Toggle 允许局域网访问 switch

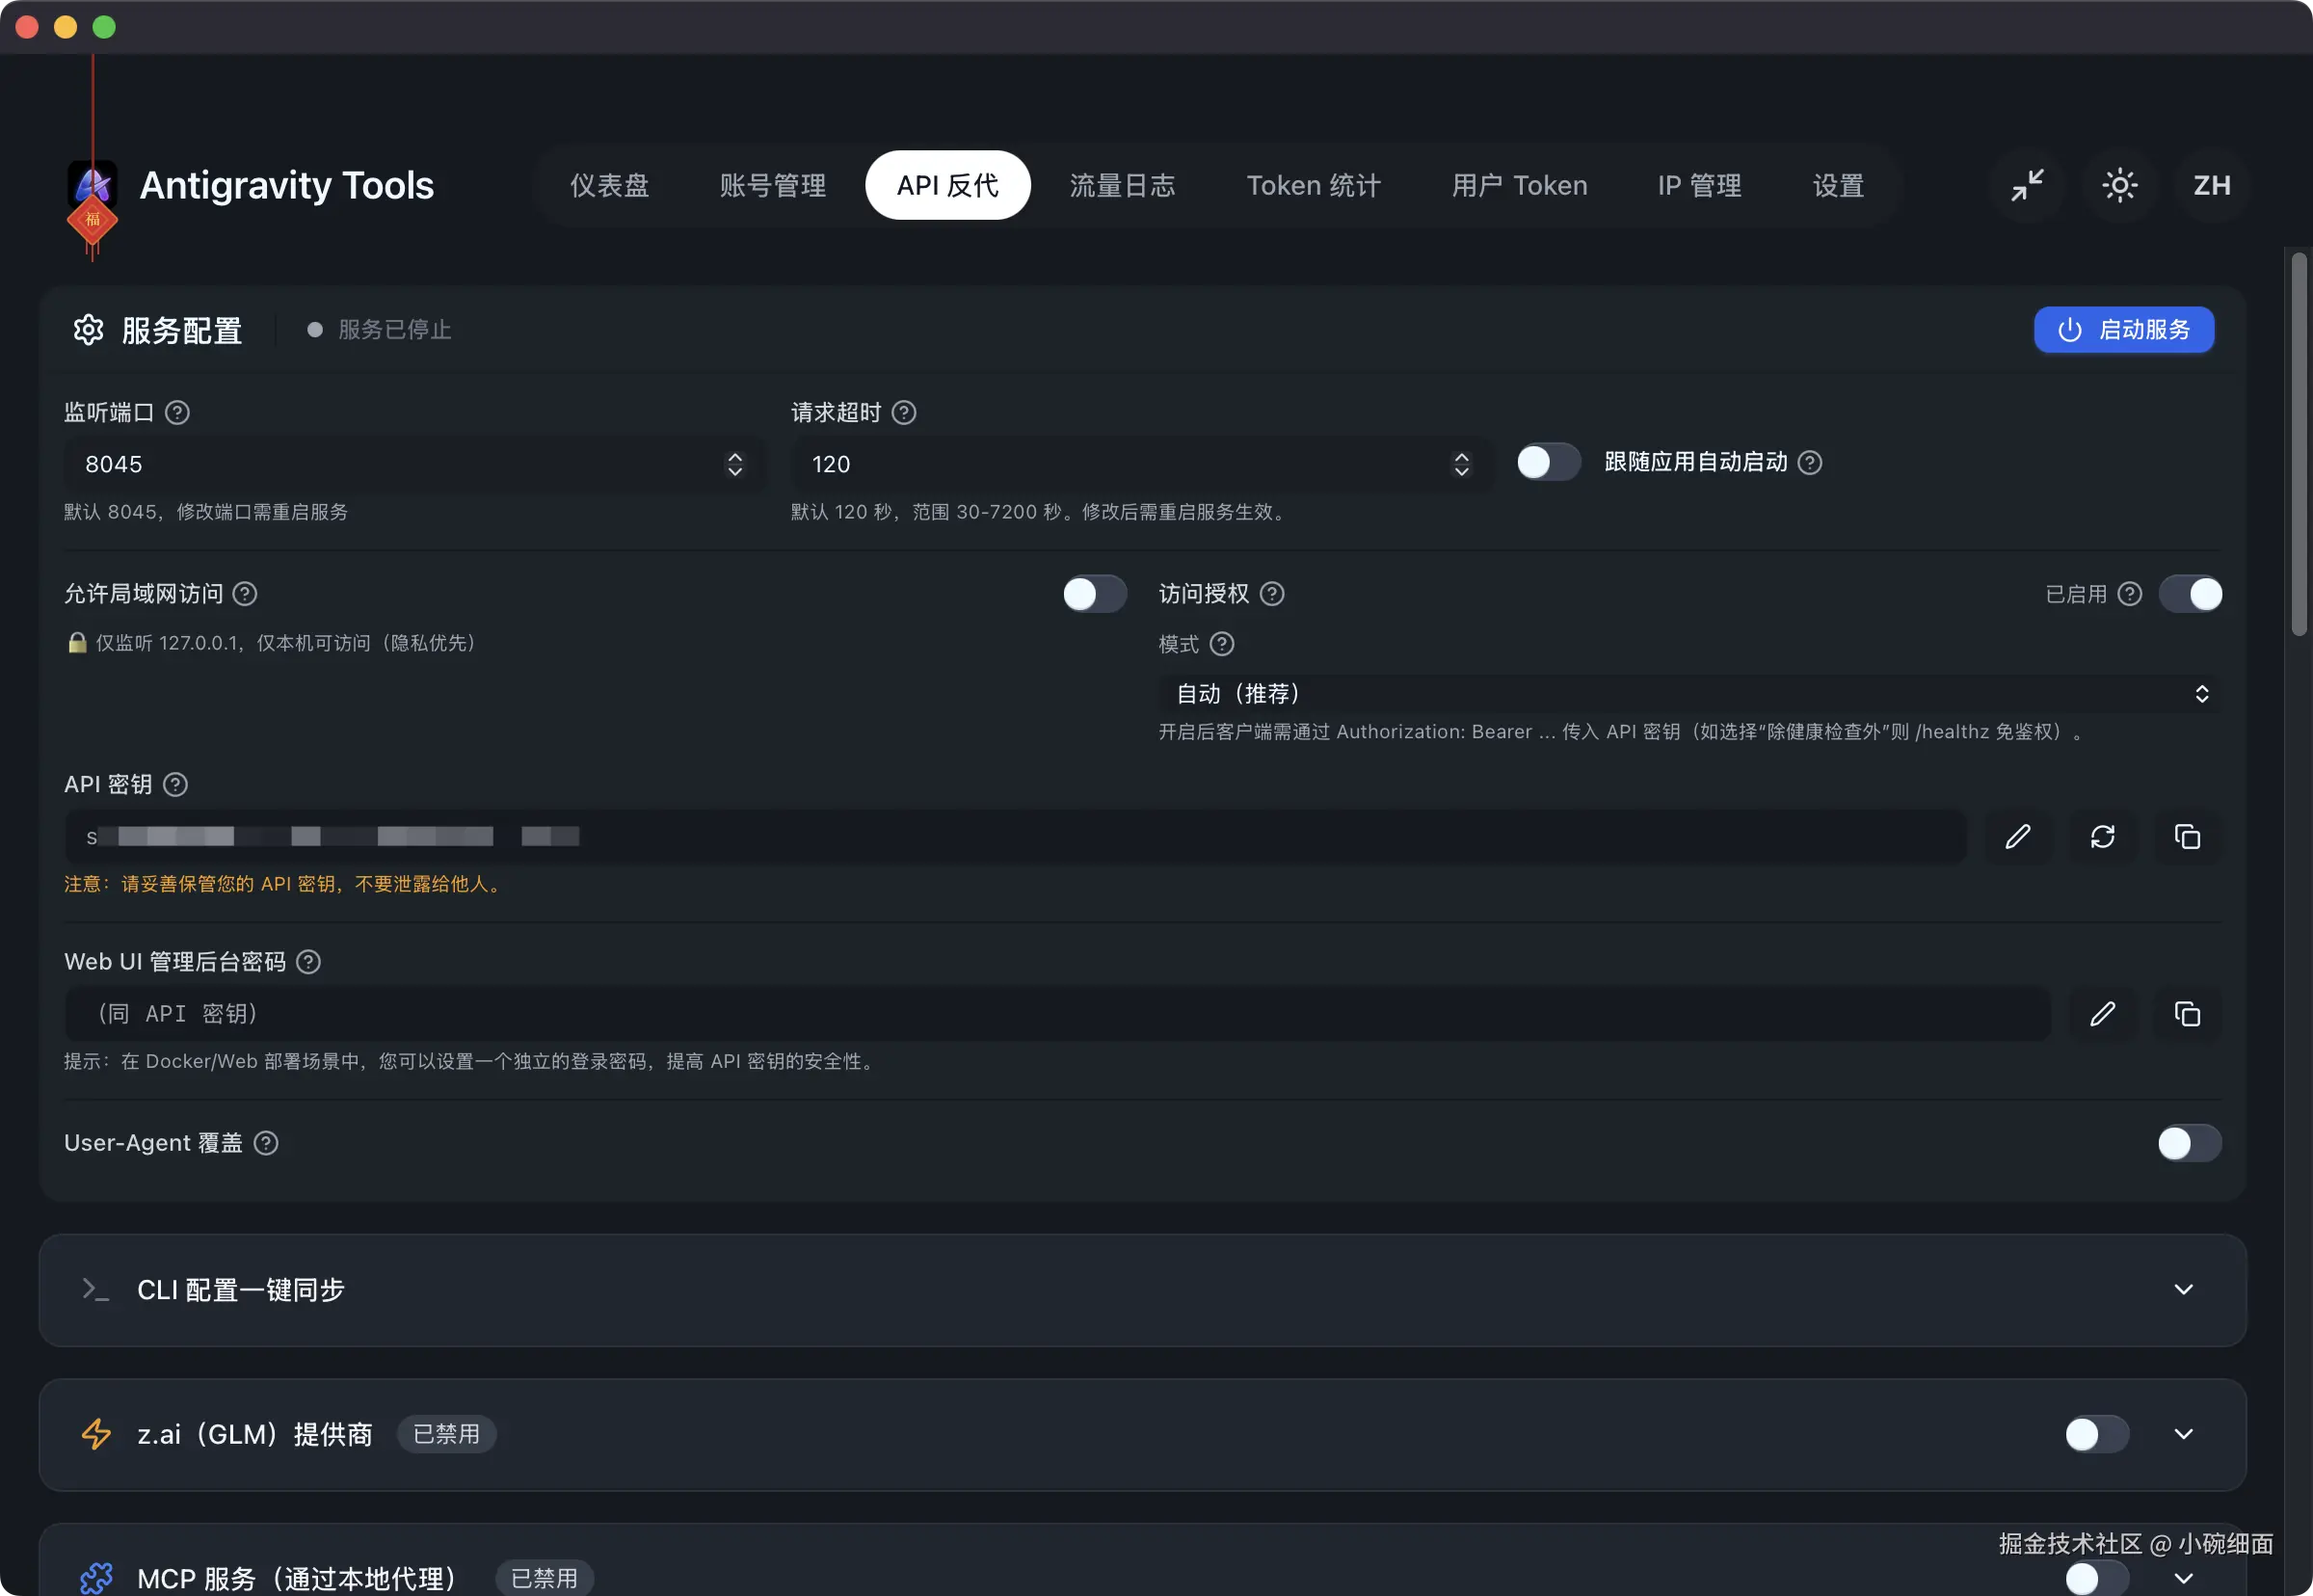[x=1093, y=594]
